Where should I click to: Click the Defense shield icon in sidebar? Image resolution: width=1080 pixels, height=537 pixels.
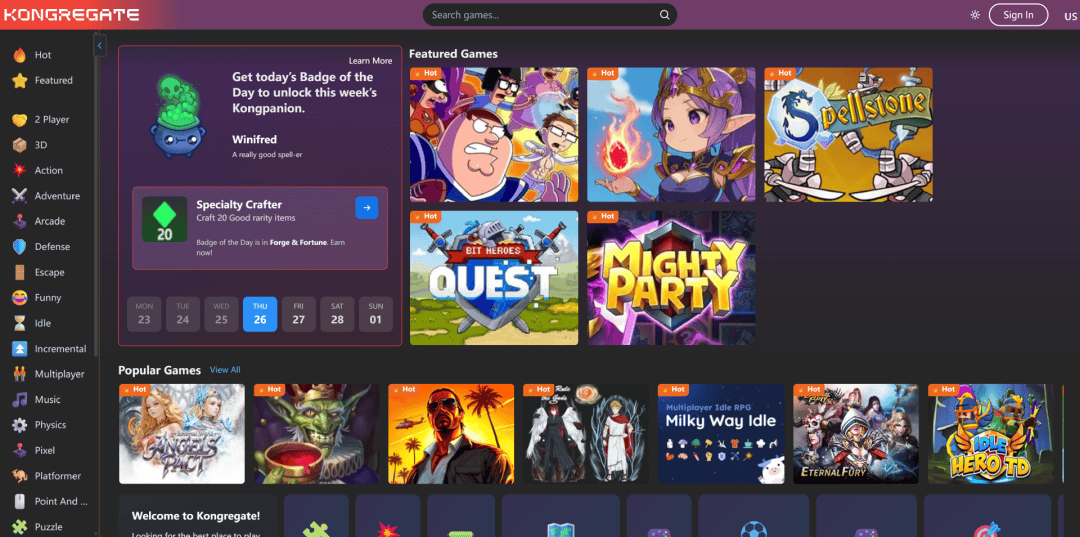point(19,247)
